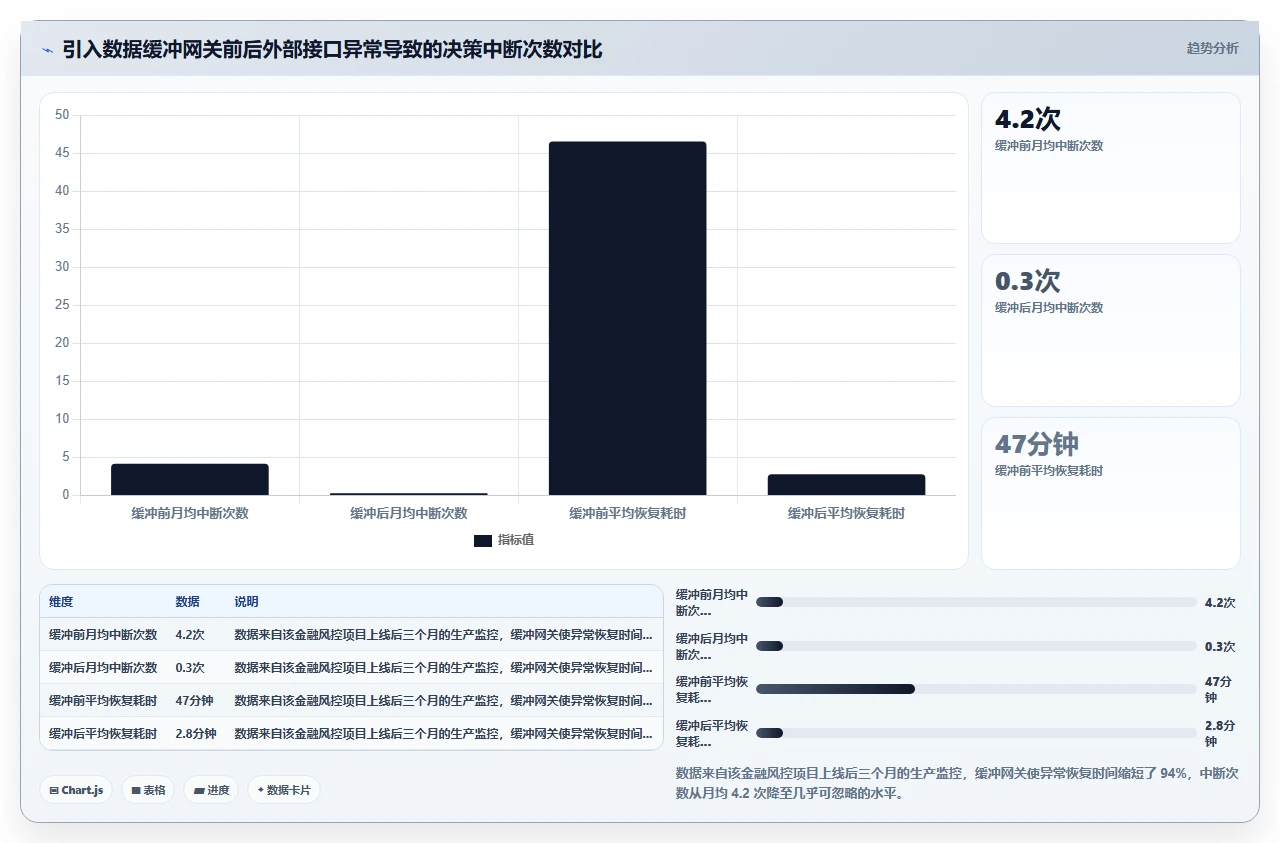Click the 47分钟 progress value text
Viewport: 1280px width, 843px height.
click(1218, 689)
